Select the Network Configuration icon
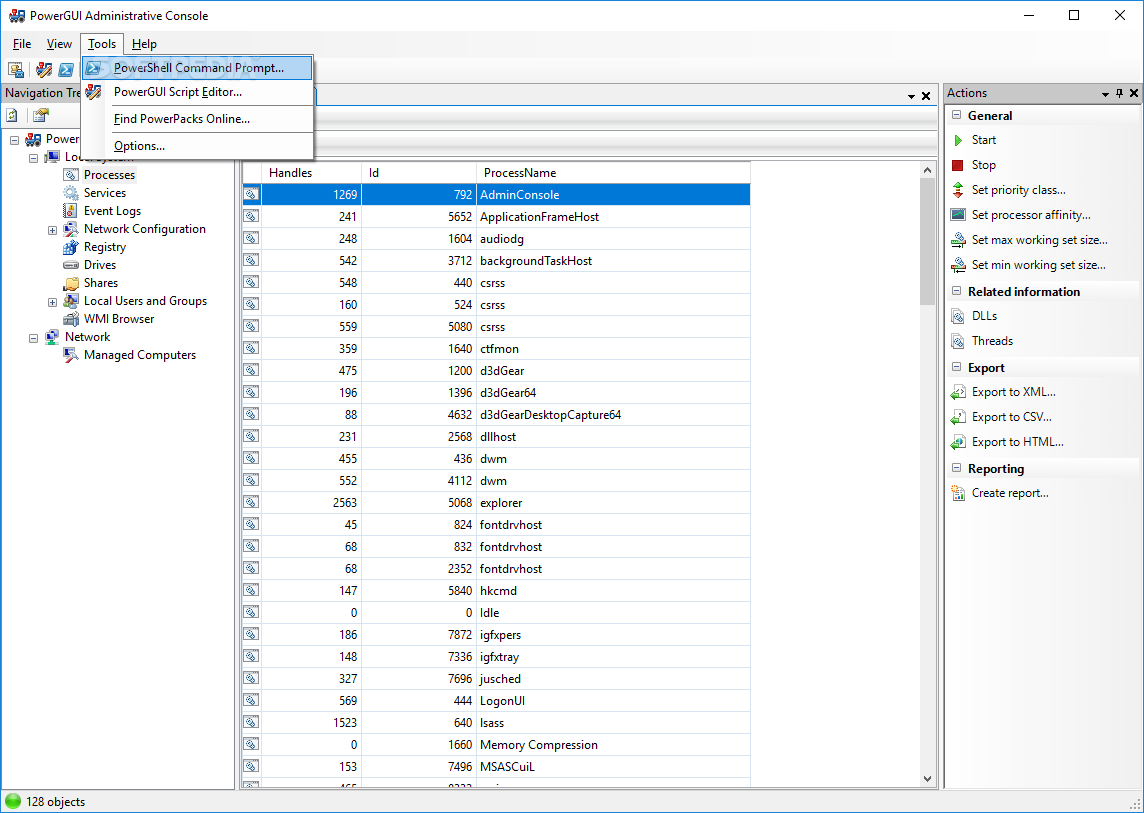Screen dimensions: 1144x813 click(71, 229)
